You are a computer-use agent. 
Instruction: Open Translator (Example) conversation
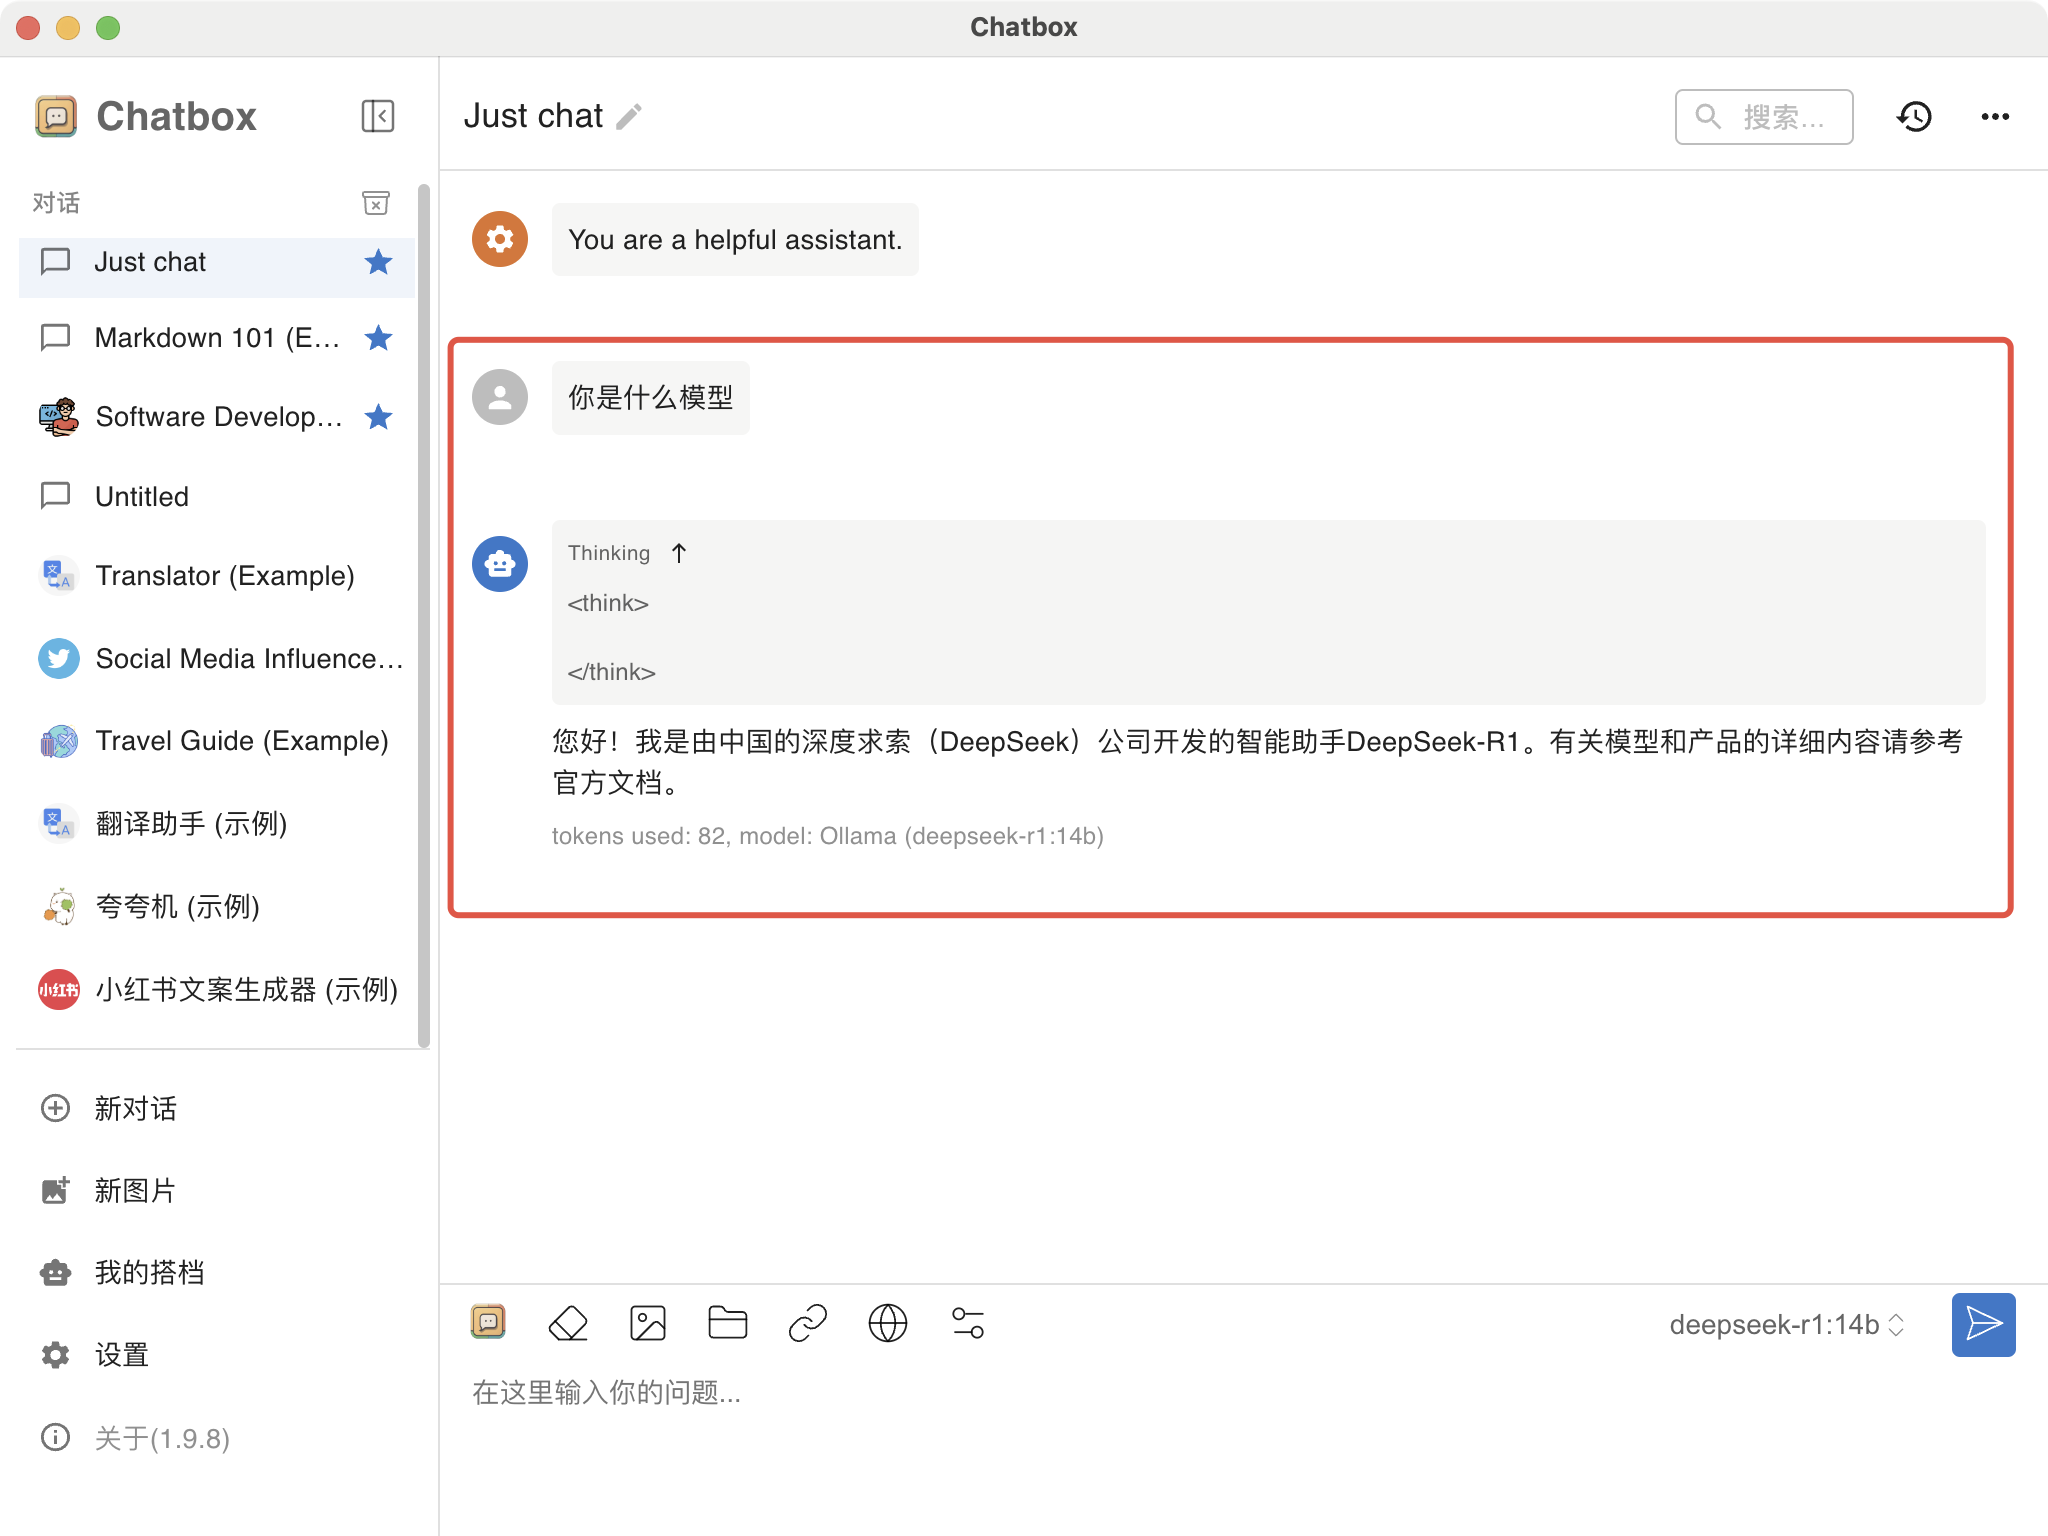[x=217, y=576]
